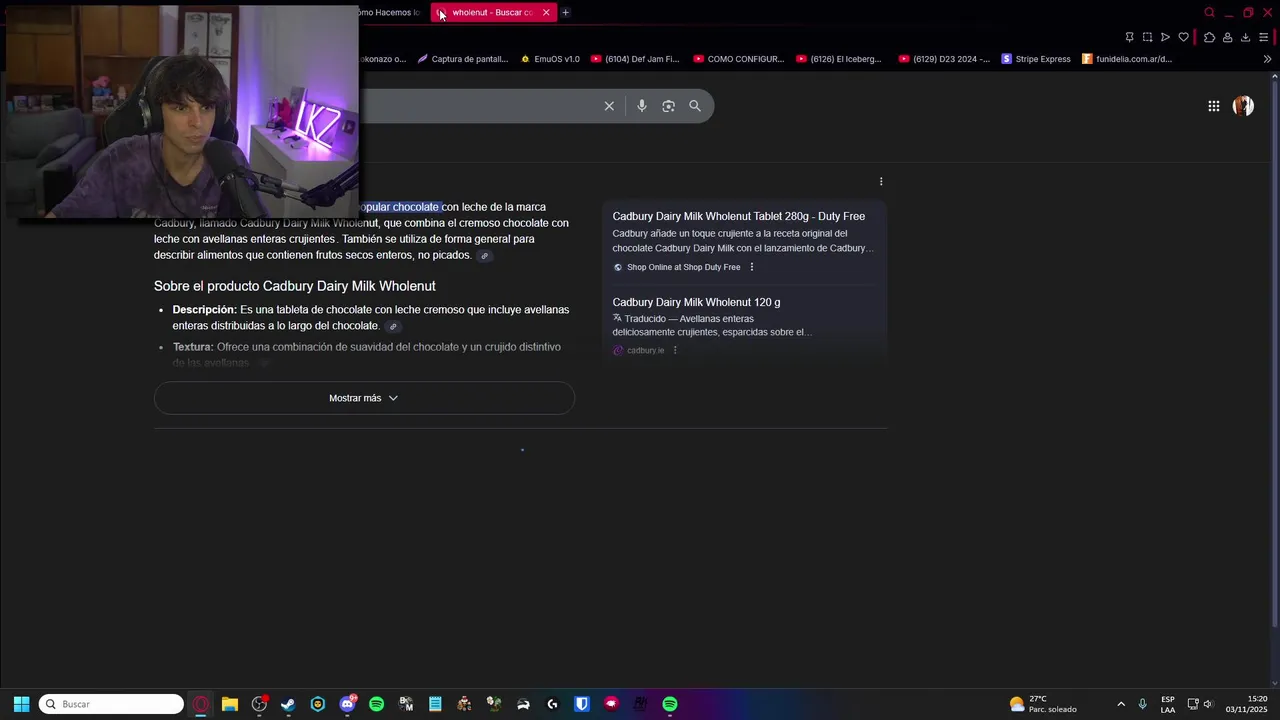Open Discord from taskbar
1280x720 pixels.
pyautogui.click(x=347, y=704)
